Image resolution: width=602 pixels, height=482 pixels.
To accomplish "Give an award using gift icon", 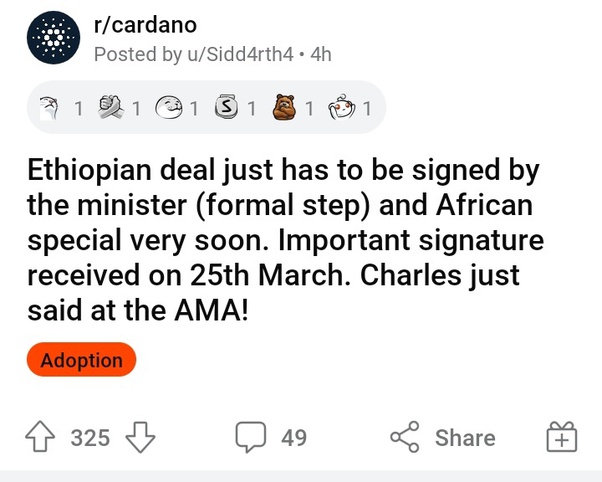I will click(x=560, y=437).
